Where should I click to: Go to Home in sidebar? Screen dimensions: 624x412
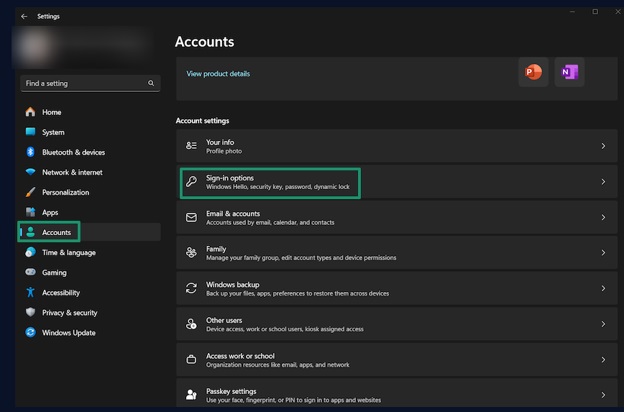coord(52,112)
